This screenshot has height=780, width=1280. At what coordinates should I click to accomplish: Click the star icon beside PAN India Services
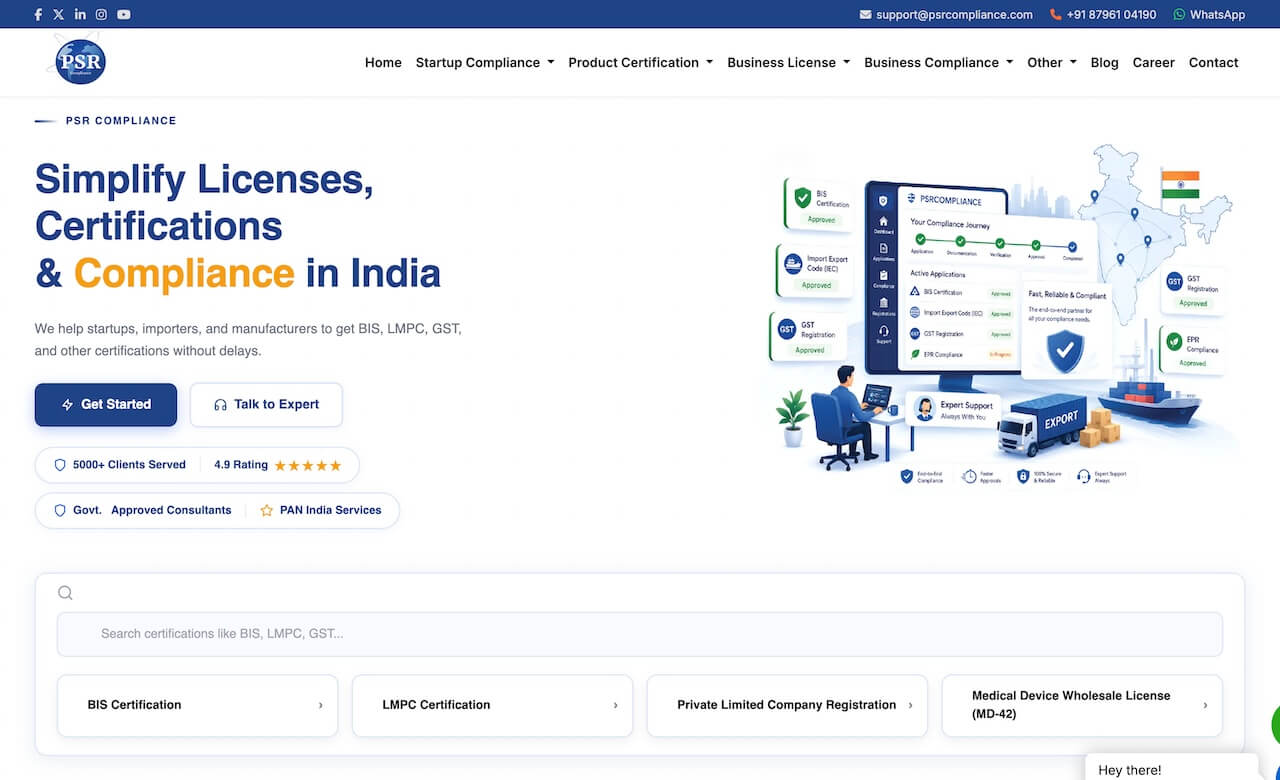pyautogui.click(x=267, y=510)
